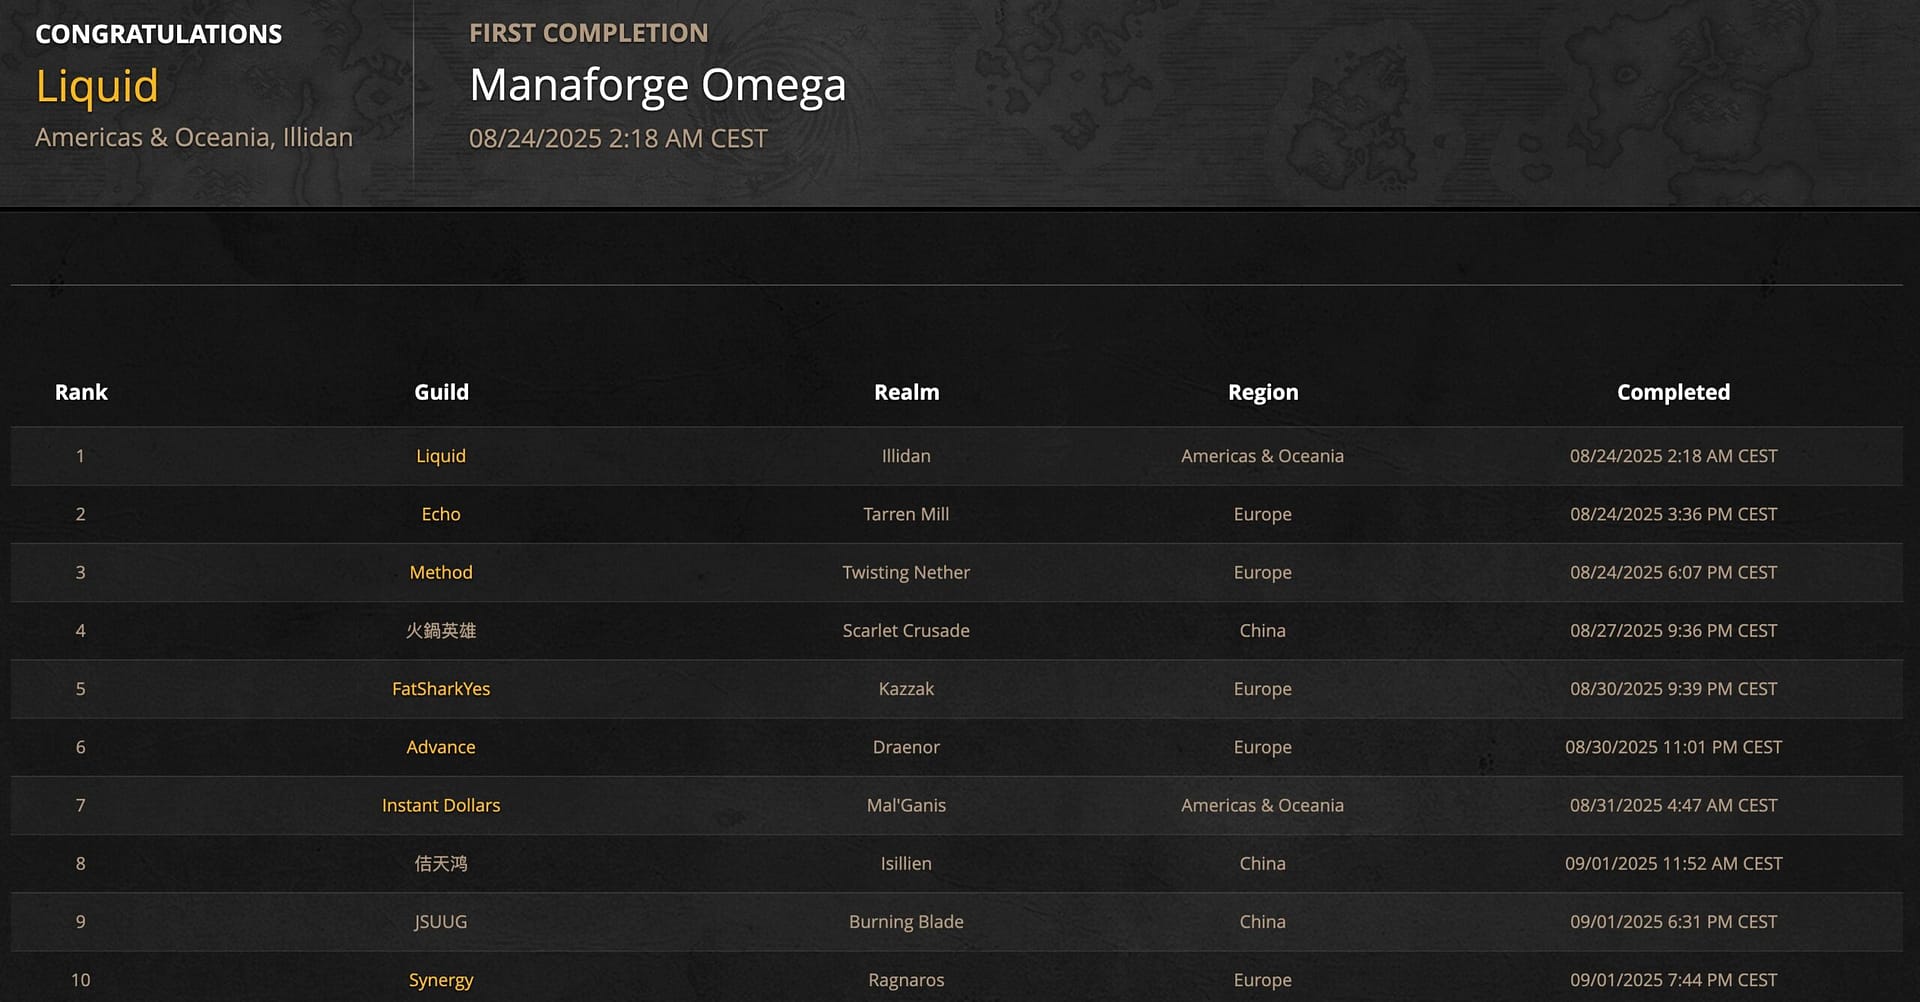Open the Synergy guild link
Screen dimensions: 1920x1002
441,980
